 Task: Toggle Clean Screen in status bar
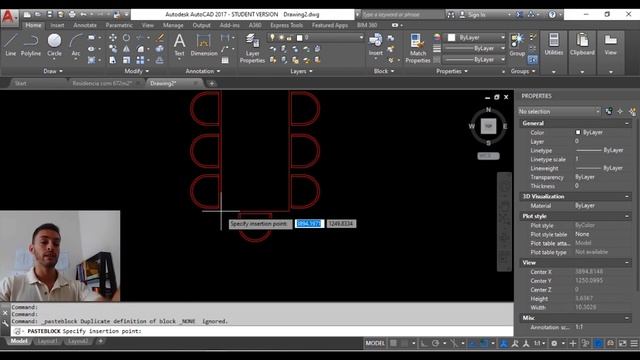[622, 343]
